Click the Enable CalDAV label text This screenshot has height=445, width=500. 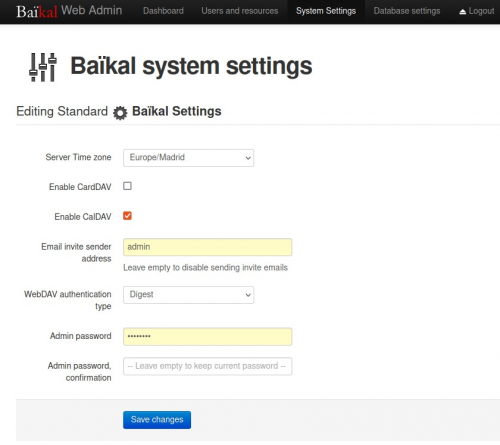click(83, 217)
